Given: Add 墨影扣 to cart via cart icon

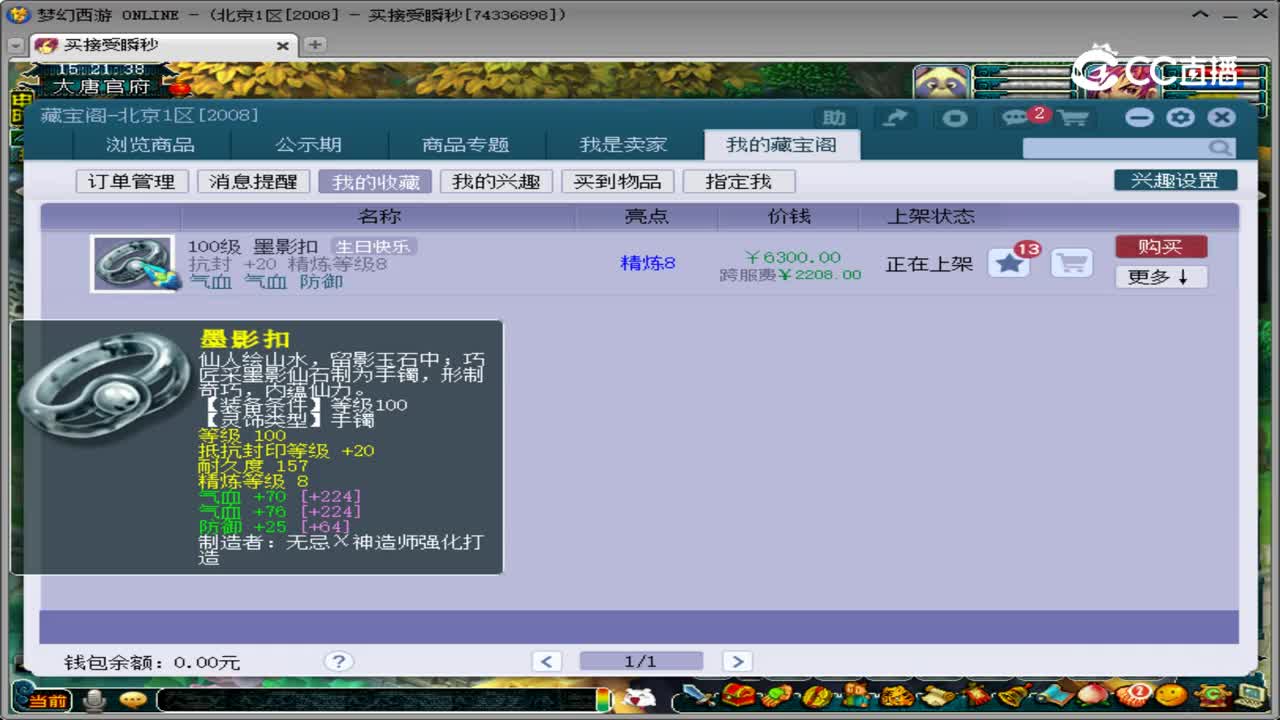Looking at the screenshot, I should tap(1071, 263).
